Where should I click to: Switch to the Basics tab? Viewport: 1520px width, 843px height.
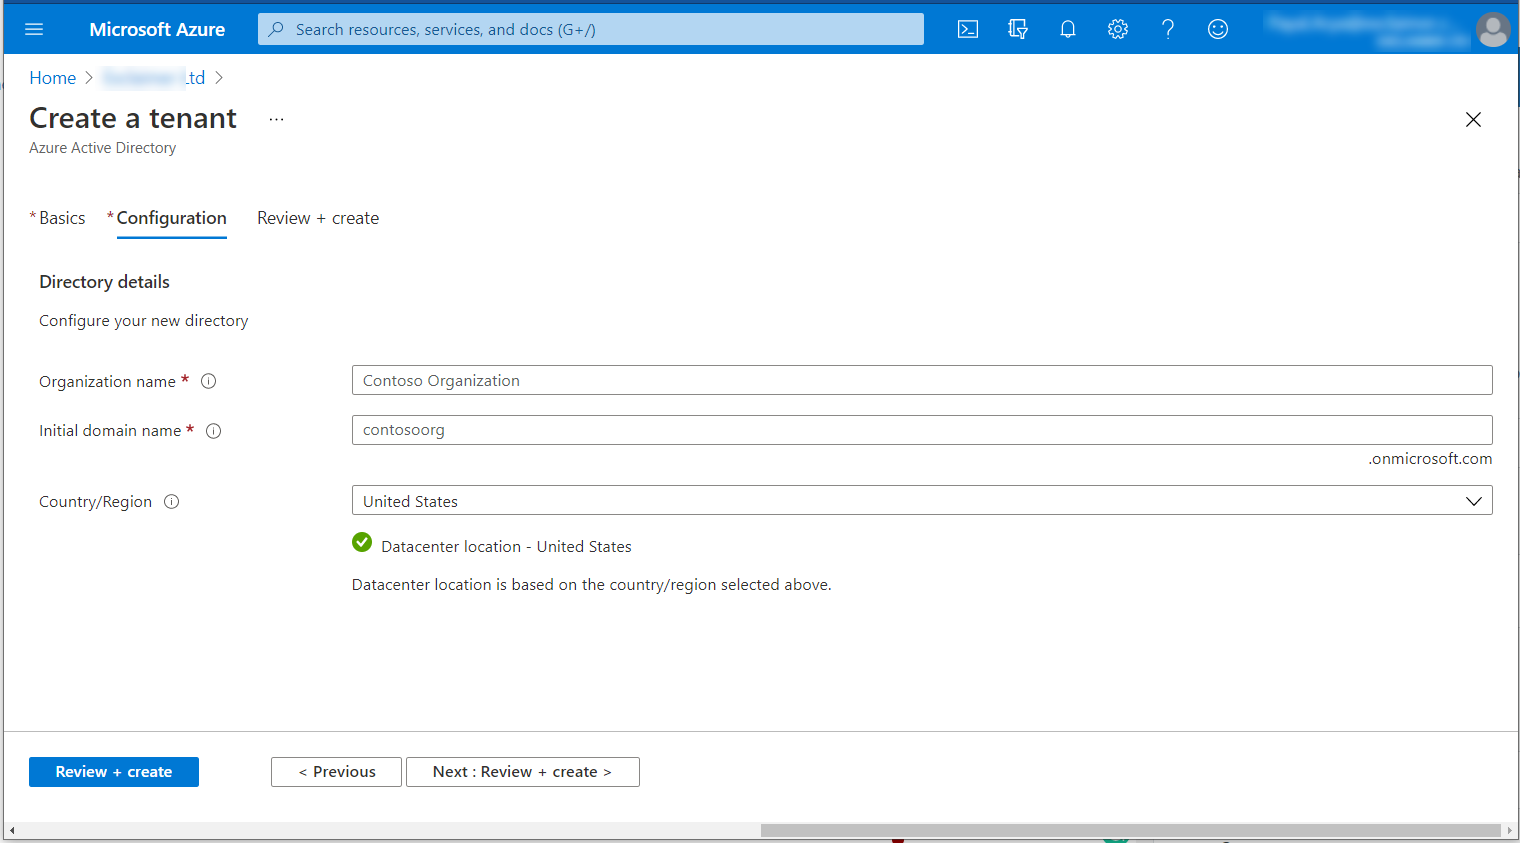[62, 218]
